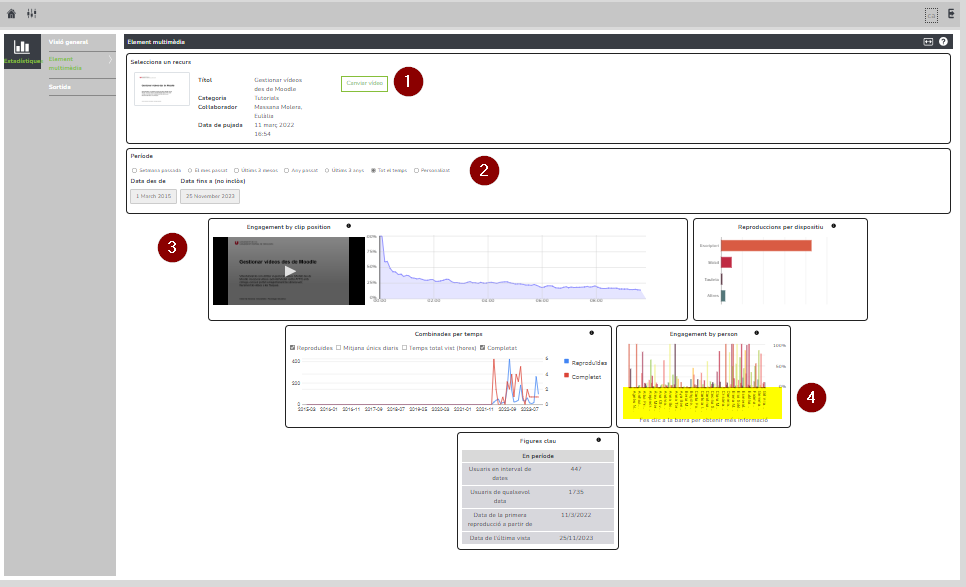Image resolution: width=966 pixels, height=587 pixels.
Task: Click info dot of Reproduccions per dispositiu
Action: (x=834, y=226)
